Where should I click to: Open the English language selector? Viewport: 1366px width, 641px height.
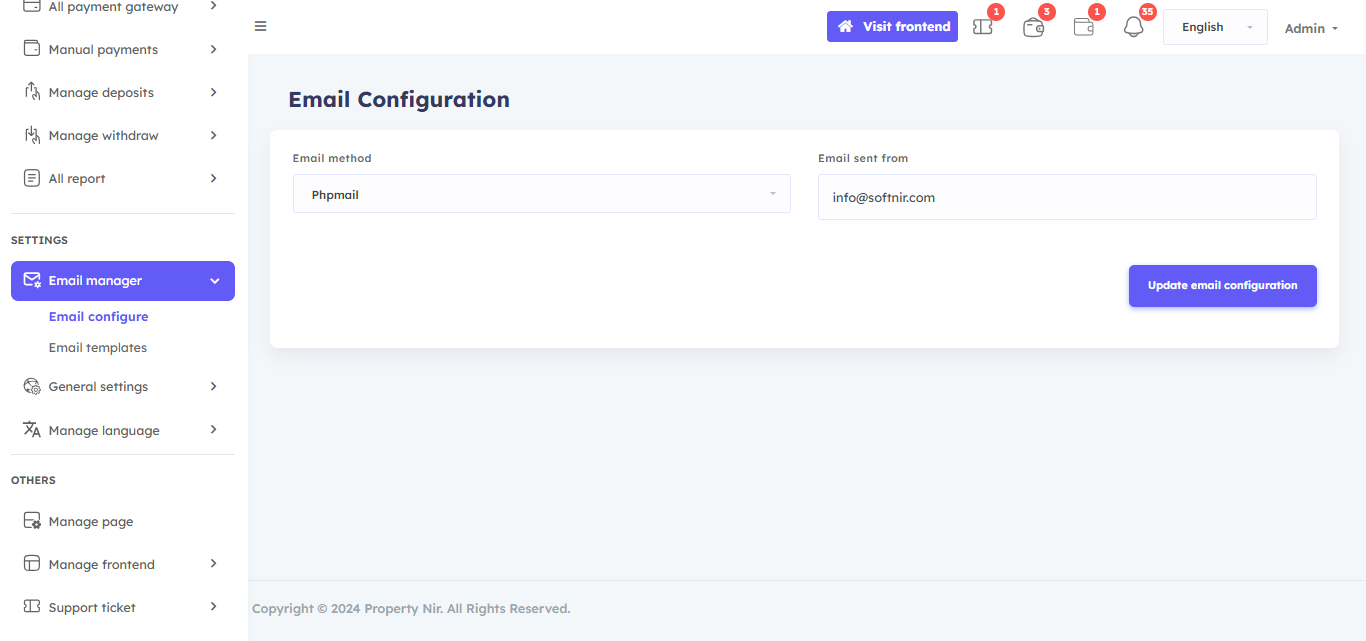[1214, 27]
